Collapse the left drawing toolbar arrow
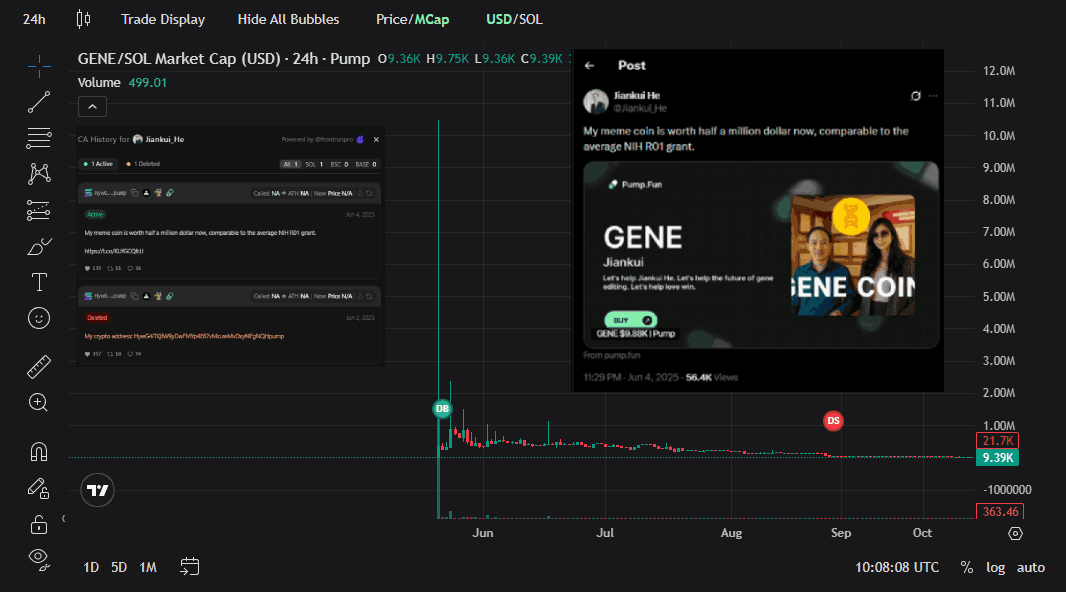This screenshot has height=592, width=1066. pos(63,519)
